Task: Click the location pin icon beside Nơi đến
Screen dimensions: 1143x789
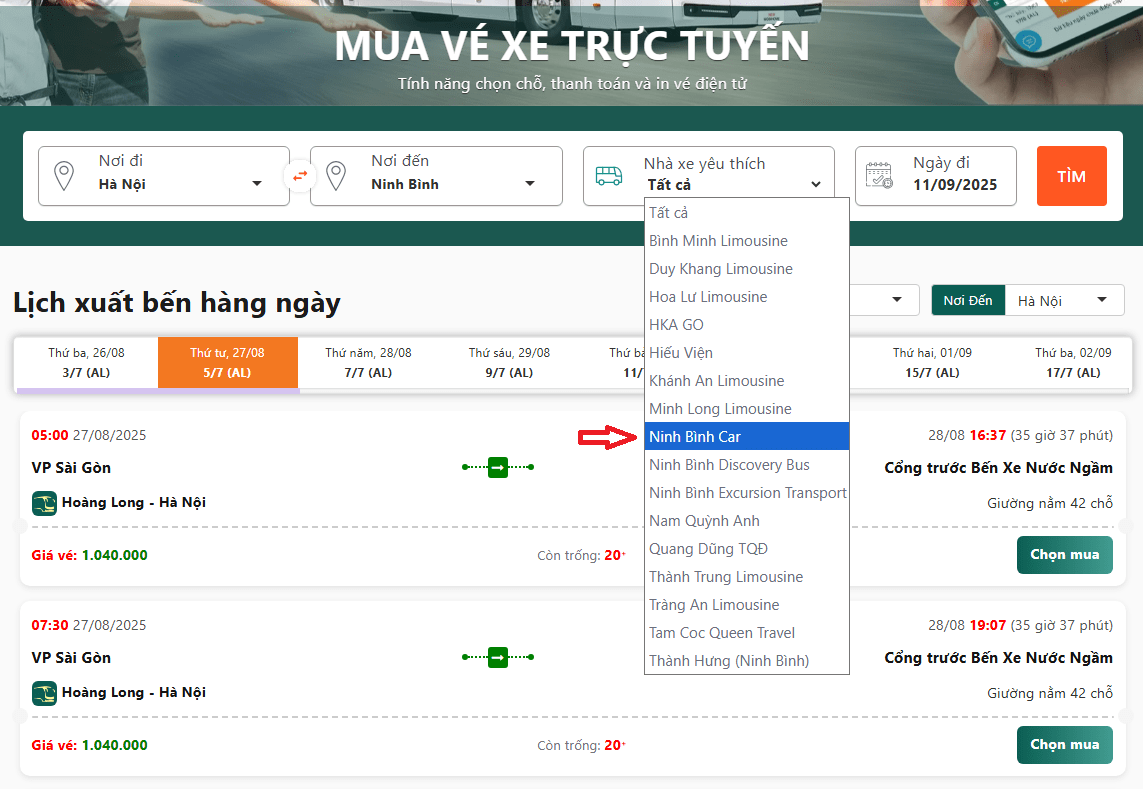Action: pyautogui.click(x=336, y=176)
